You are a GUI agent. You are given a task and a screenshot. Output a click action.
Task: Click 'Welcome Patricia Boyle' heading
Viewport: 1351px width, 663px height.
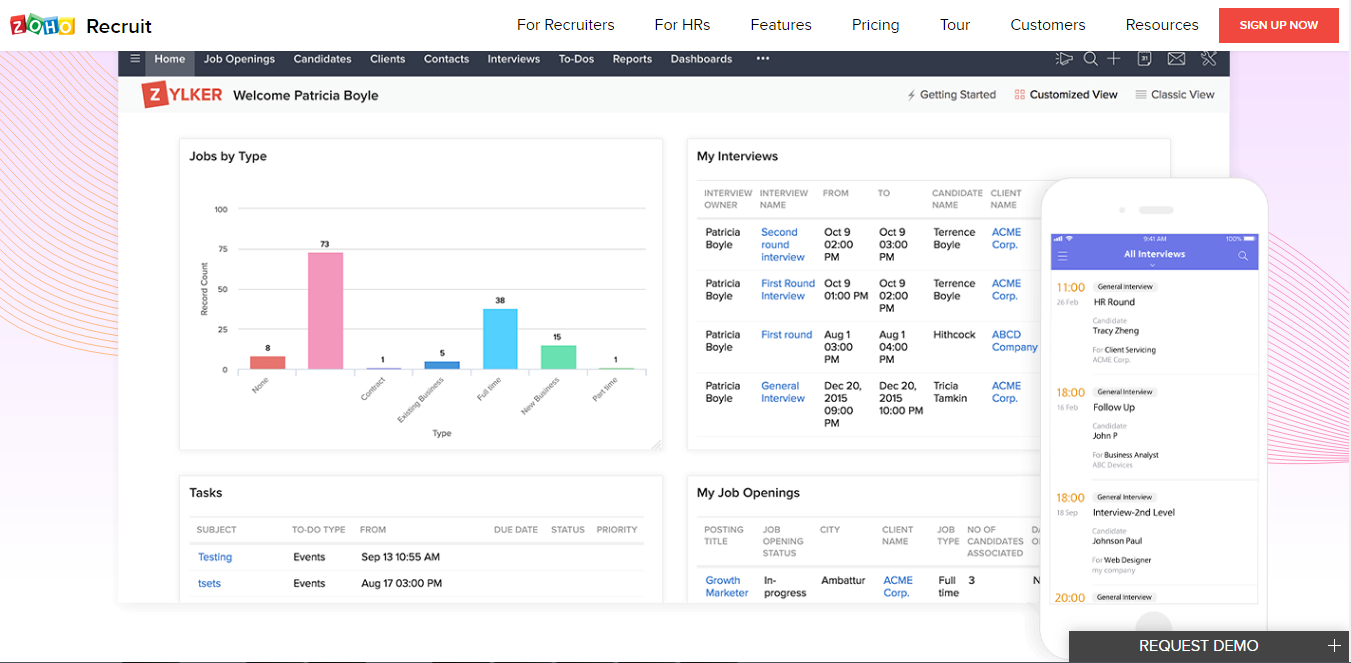point(306,96)
